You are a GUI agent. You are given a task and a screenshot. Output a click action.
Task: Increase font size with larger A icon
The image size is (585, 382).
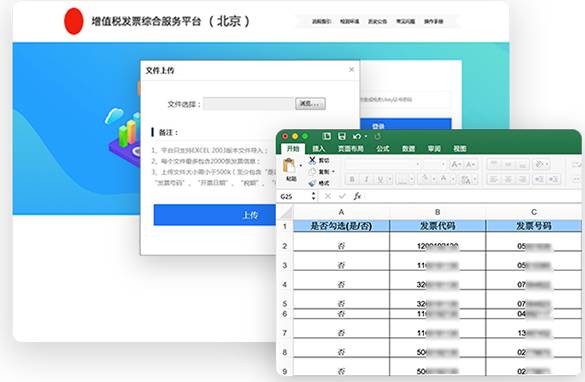tap(456, 164)
